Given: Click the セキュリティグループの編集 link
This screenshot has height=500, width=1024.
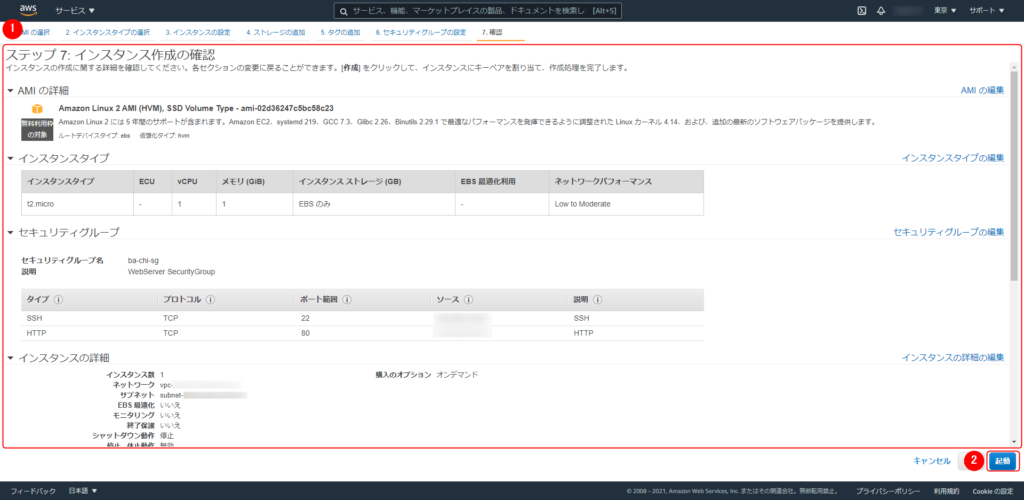Looking at the screenshot, I should click(948, 232).
